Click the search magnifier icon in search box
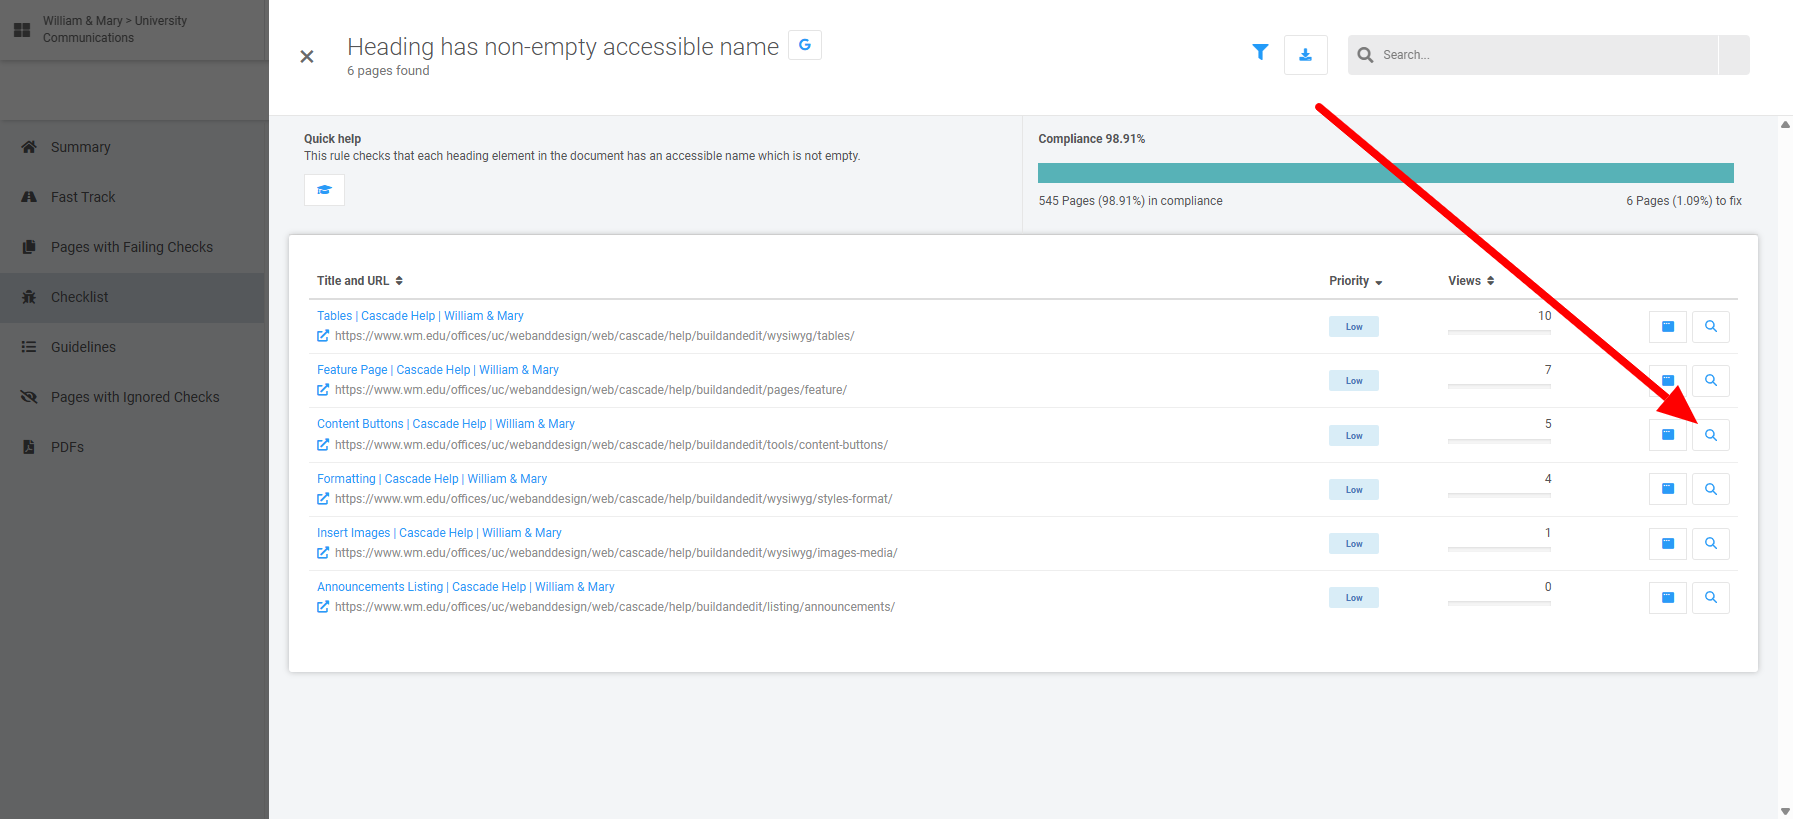 click(1365, 55)
